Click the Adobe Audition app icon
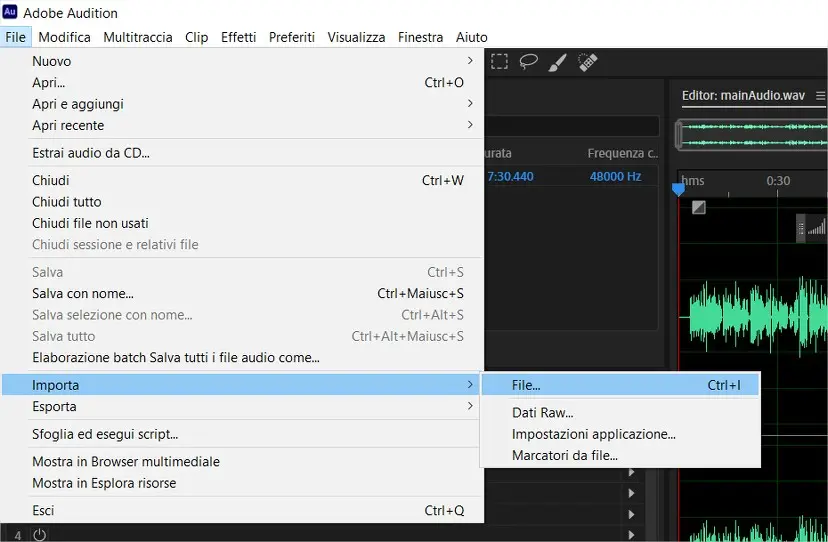The width and height of the screenshot is (828, 542). pos(10,12)
